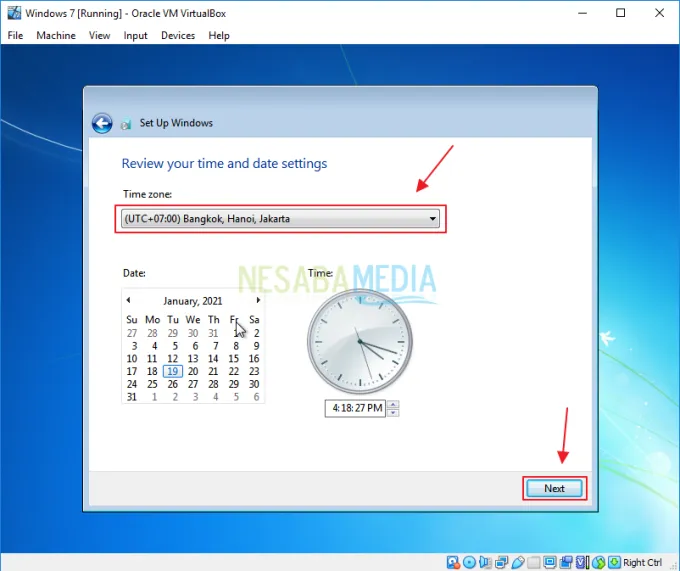Click the Mo weekday column header

click(152, 320)
